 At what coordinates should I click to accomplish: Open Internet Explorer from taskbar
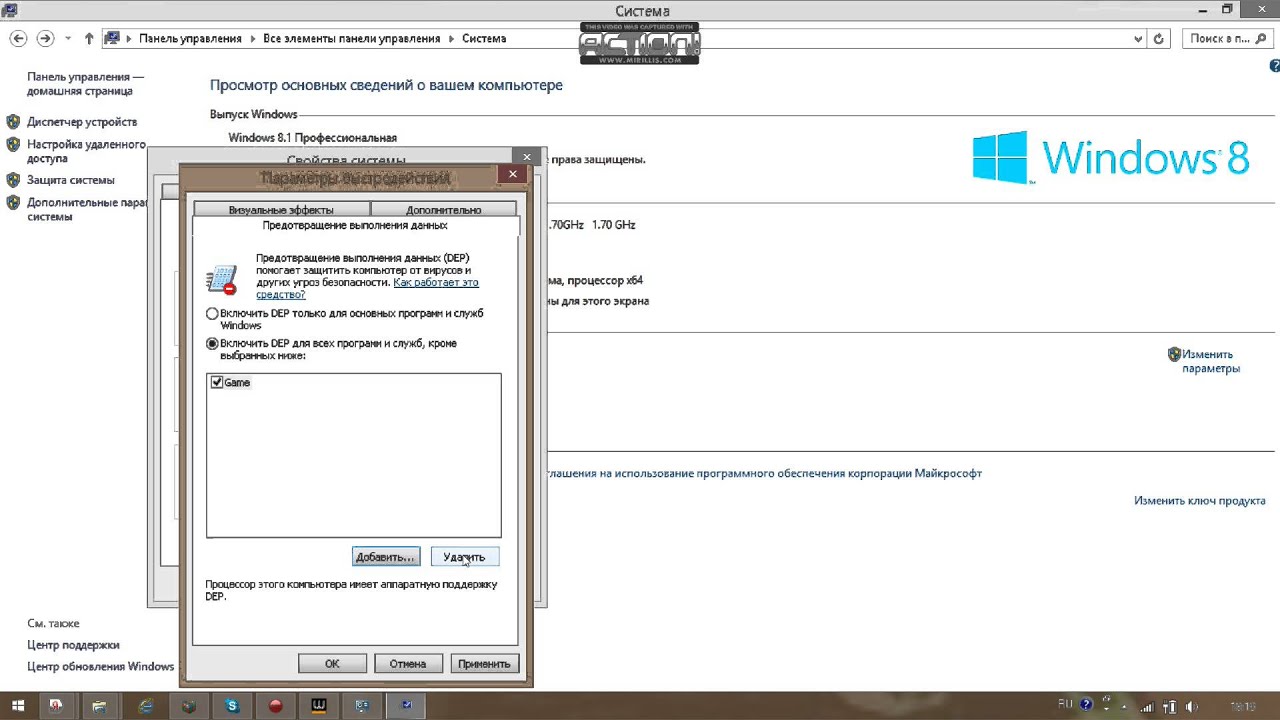tap(146, 705)
